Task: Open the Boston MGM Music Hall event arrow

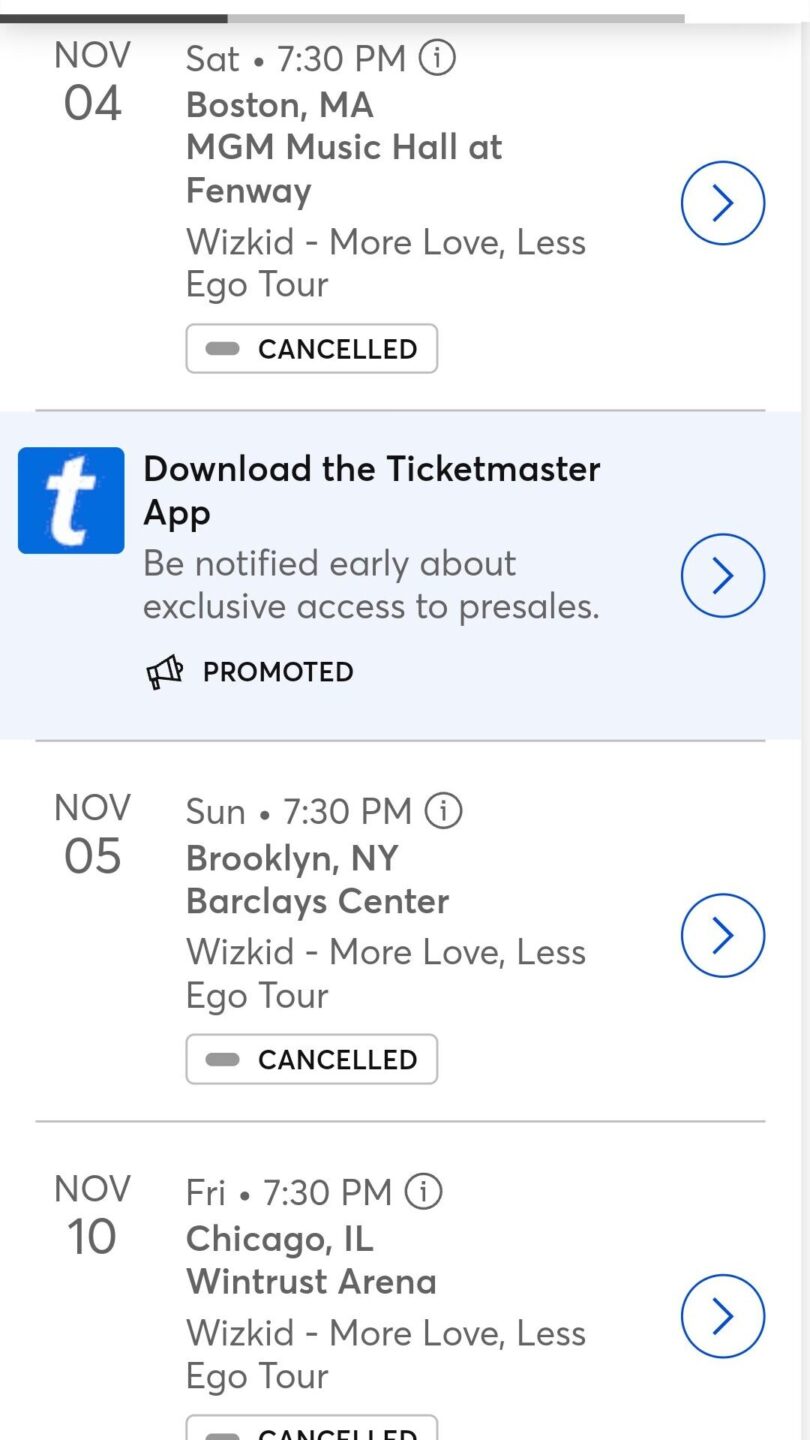Action: point(722,203)
